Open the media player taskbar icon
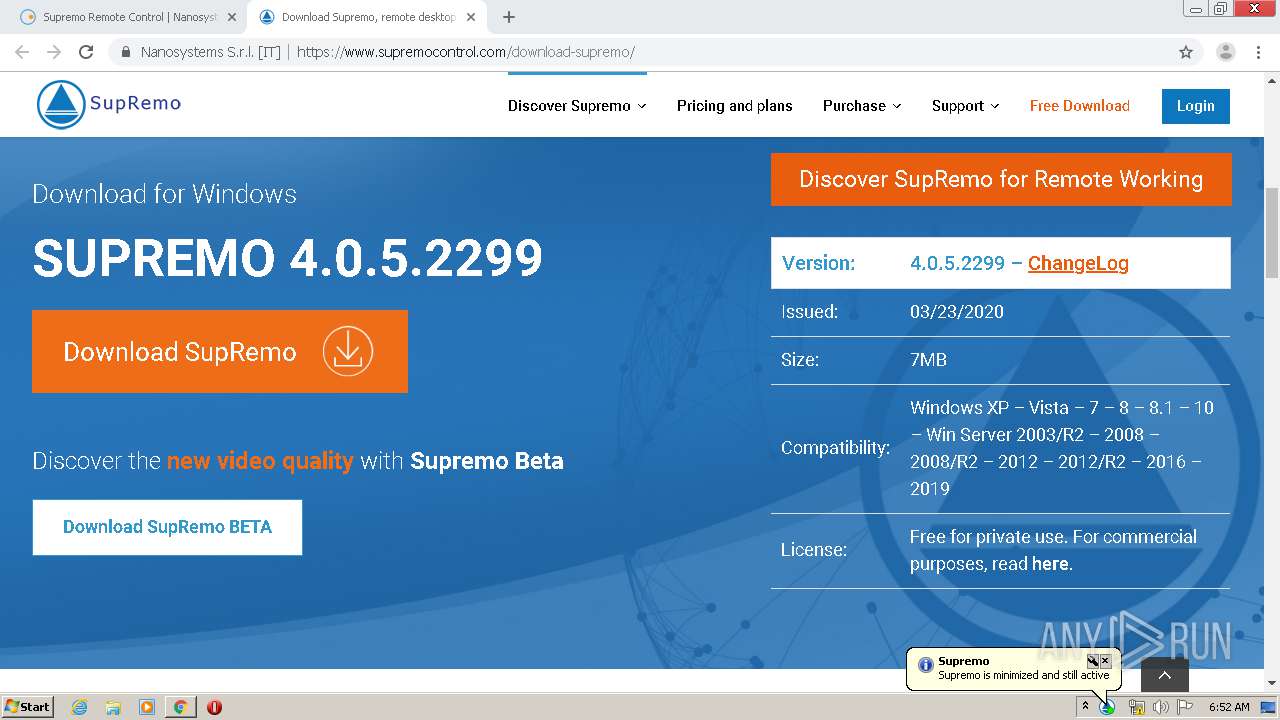 (x=147, y=707)
